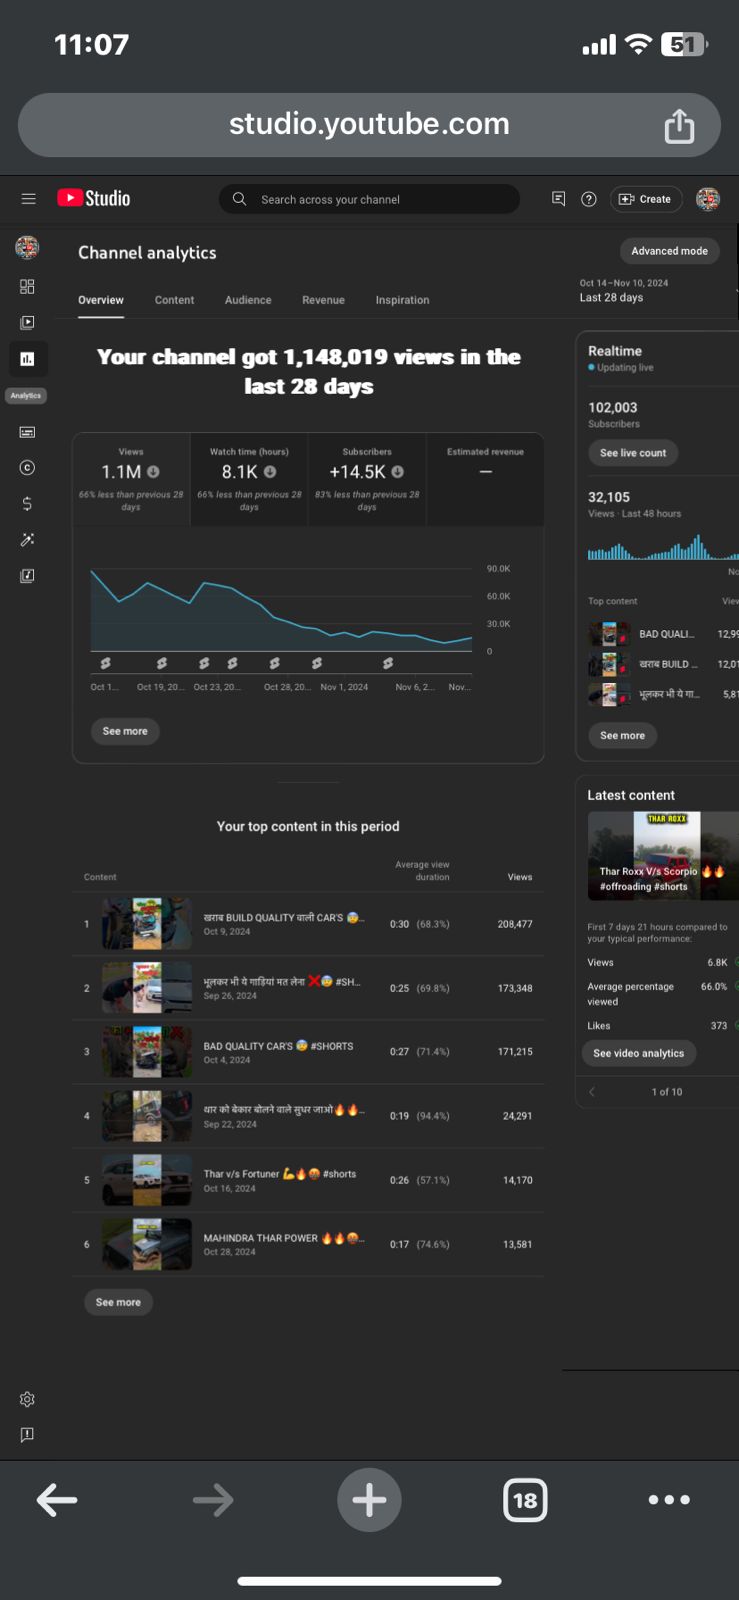739x1600 pixels.
Task: Click the last video publish marker on chart
Action: (x=388, y=663)
